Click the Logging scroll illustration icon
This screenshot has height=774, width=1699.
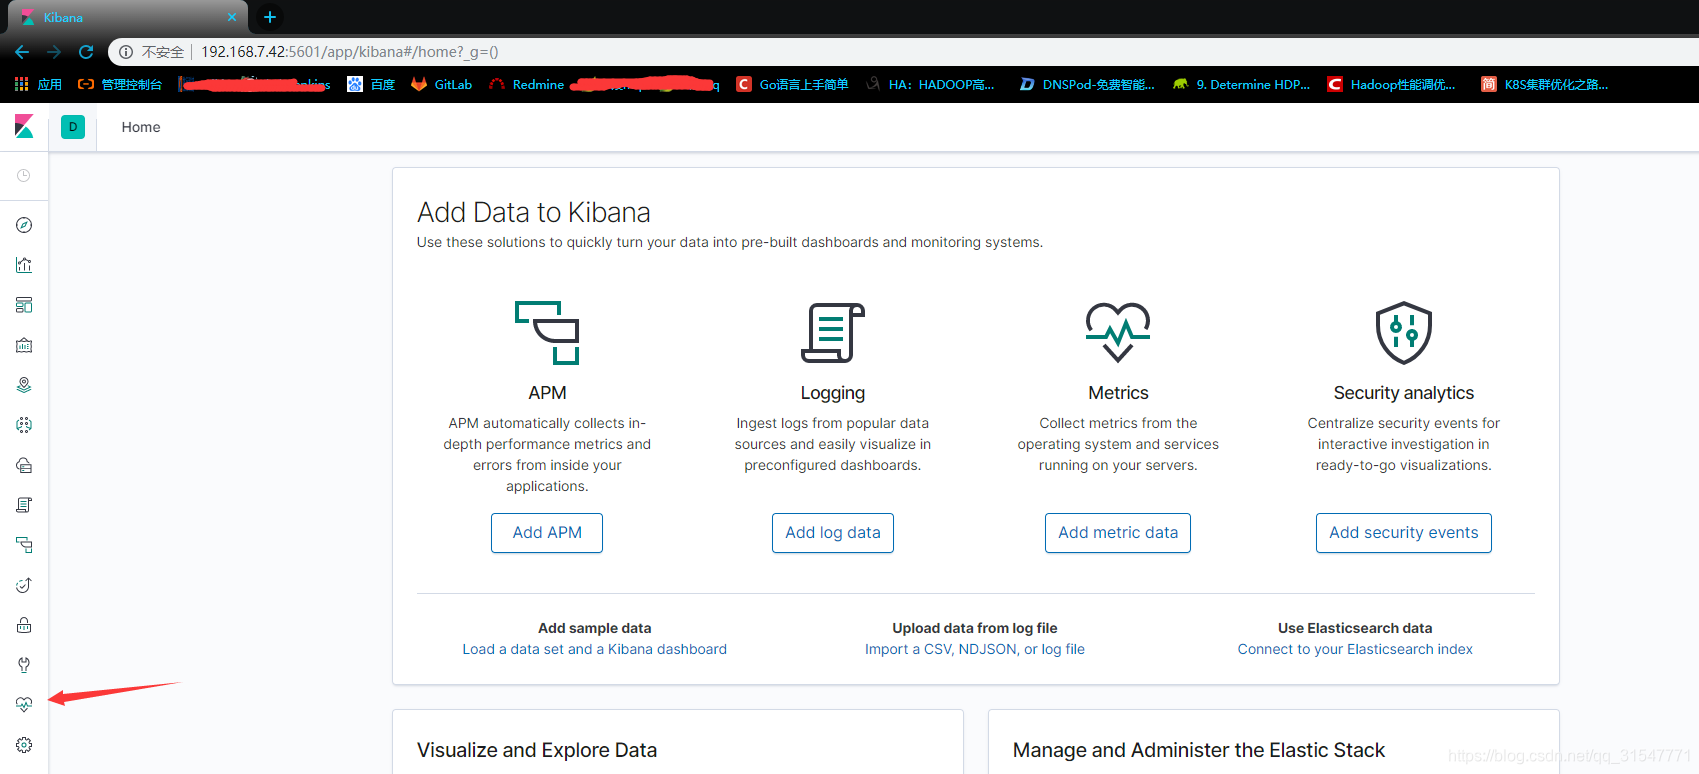click(833, 333)
